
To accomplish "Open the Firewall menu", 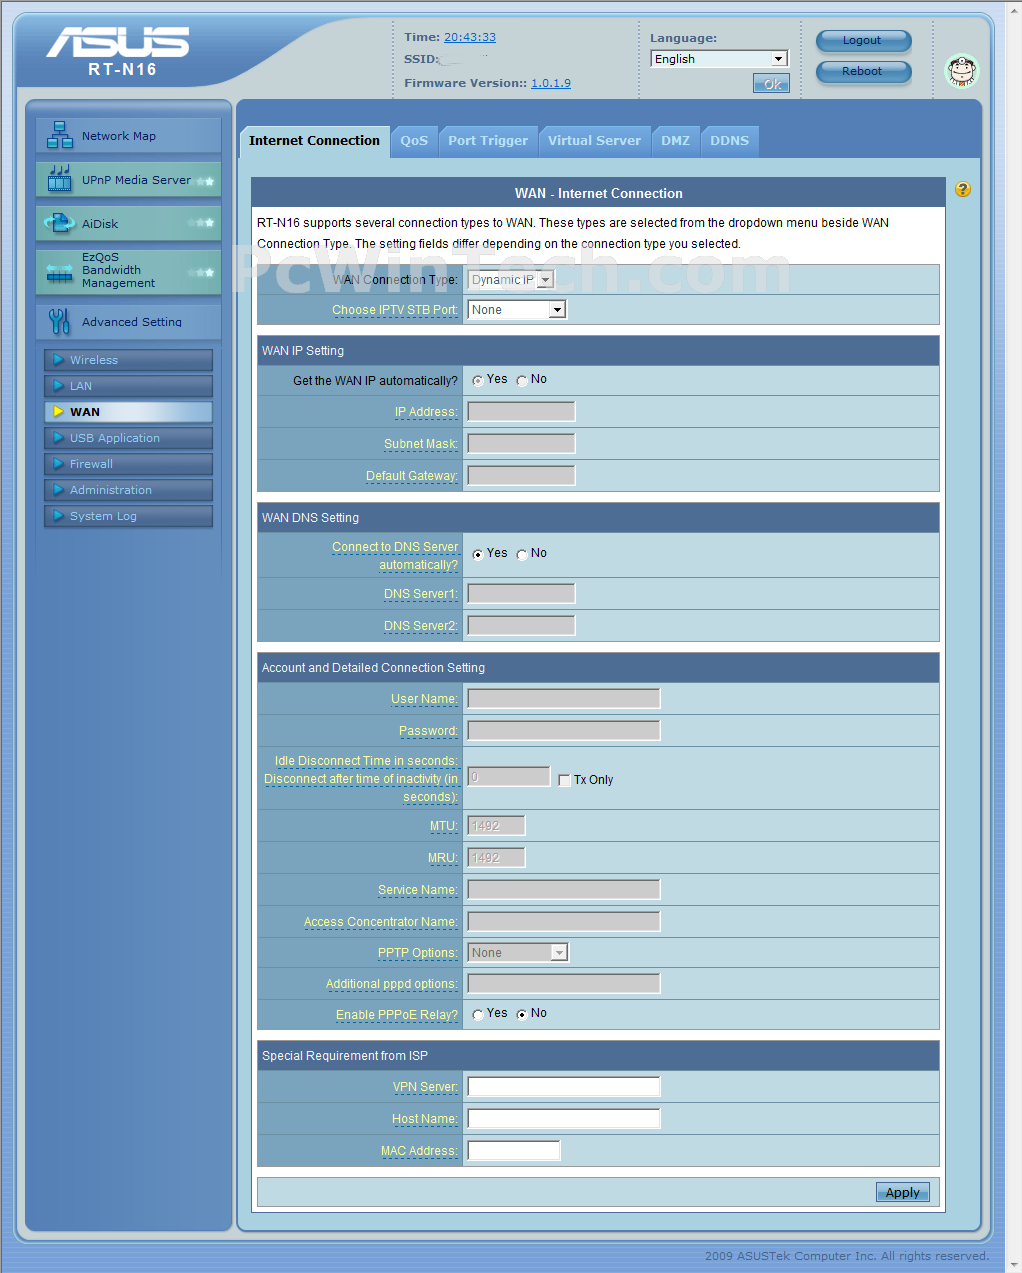I will tap(128, 464).
